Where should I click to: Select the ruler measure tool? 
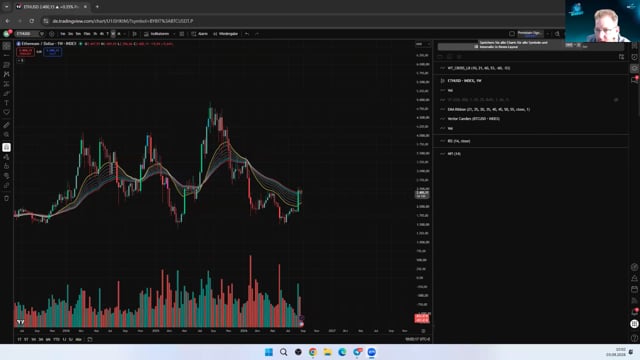(7, 125)
